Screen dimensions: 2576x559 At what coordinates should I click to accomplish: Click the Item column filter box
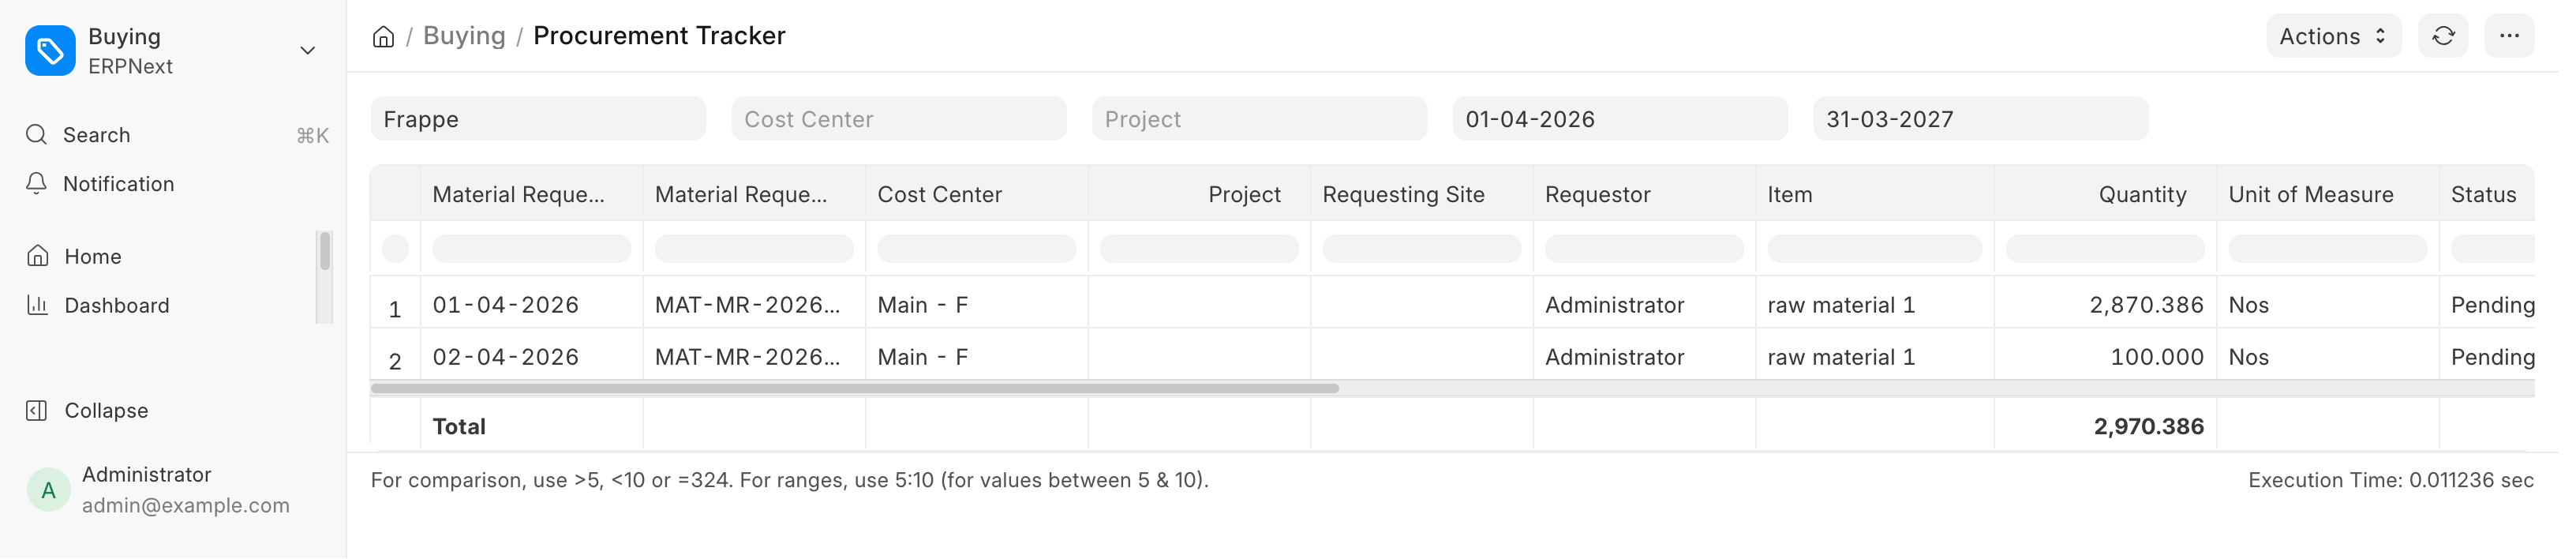pos(1874,249)
